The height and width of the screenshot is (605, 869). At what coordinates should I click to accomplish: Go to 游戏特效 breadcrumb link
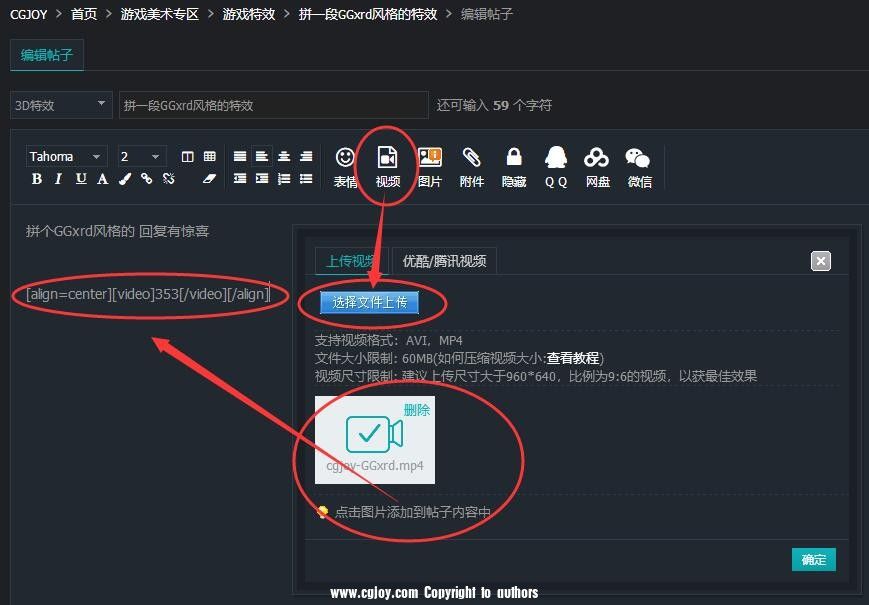click(249, 14)
